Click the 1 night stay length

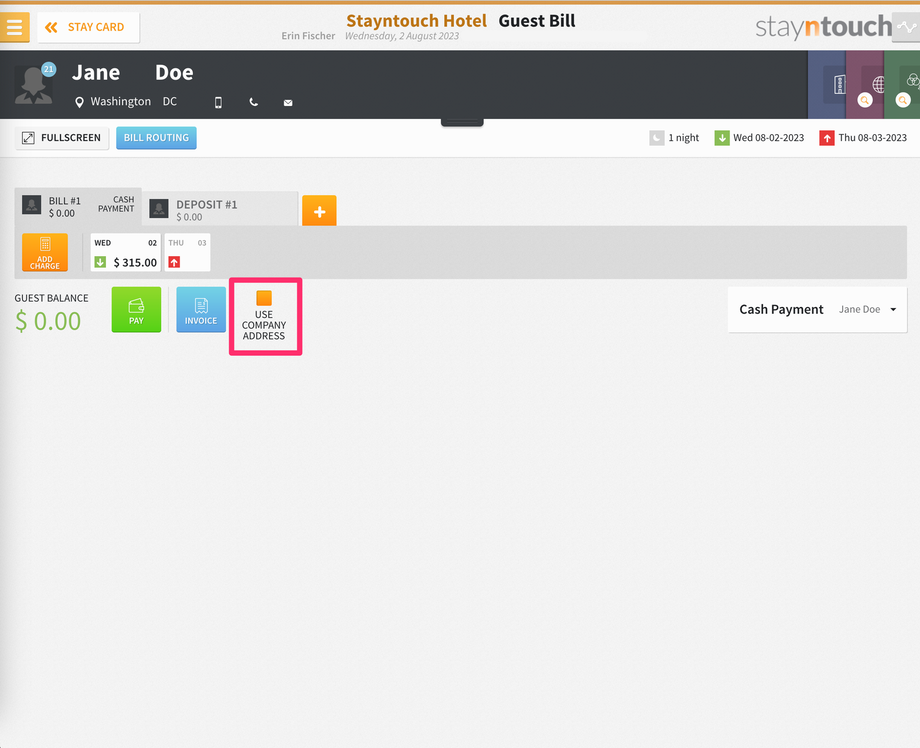click(684, 138)
